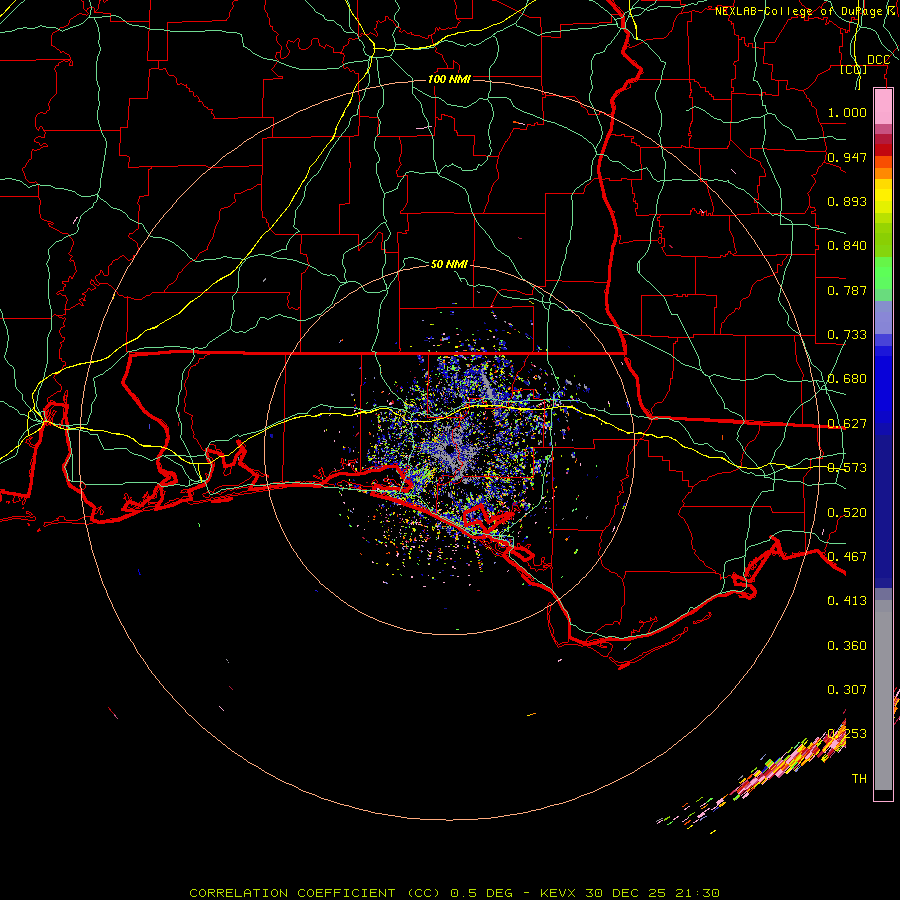This screenshot has height=900, width=900.
Task: Select the 0.893 legend value
Action: (847, 201)
